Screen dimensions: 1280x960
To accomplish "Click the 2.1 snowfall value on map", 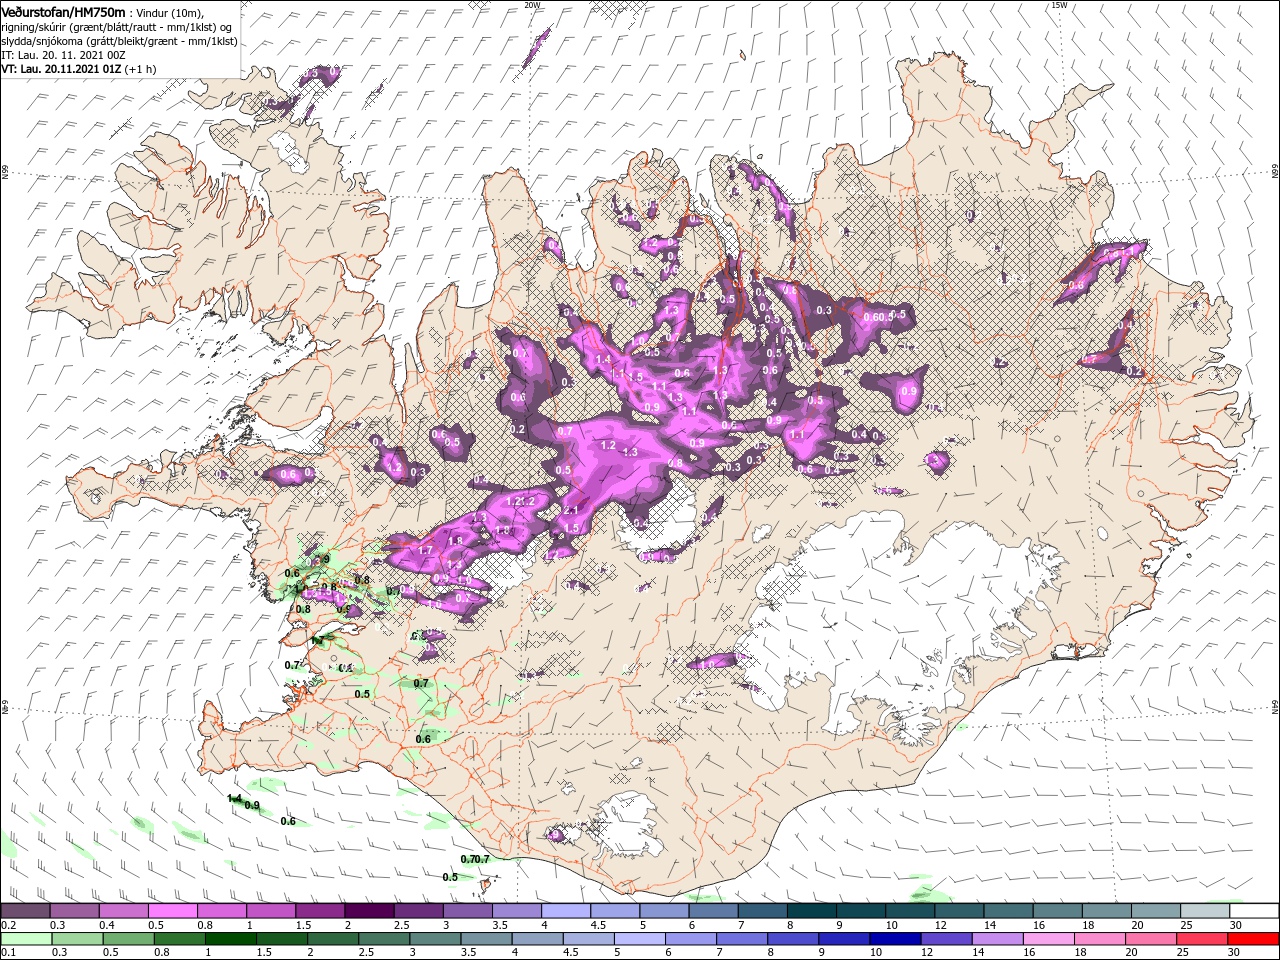I will (572, 509).
